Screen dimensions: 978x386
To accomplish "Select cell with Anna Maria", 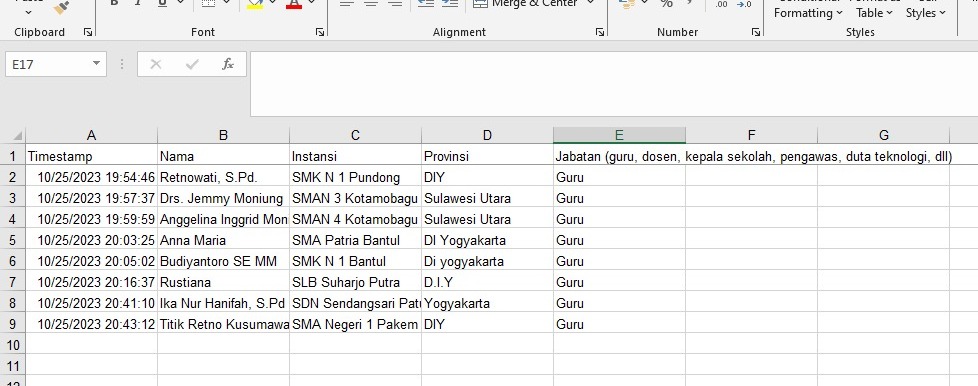I will click(223, 240).
